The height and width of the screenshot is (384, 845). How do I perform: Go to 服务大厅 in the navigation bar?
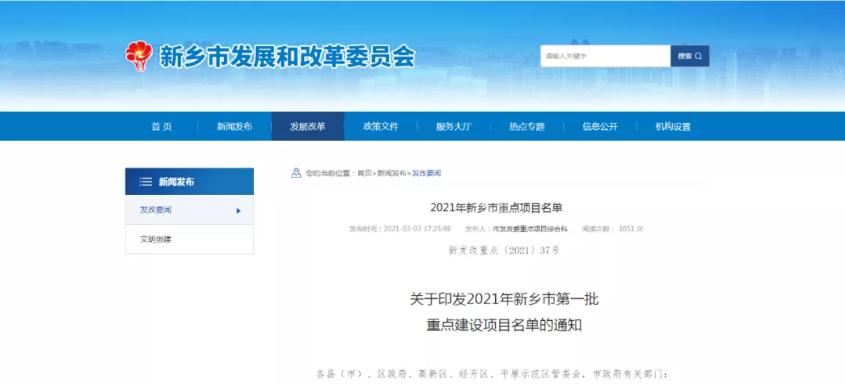click(x=454, y=127)
